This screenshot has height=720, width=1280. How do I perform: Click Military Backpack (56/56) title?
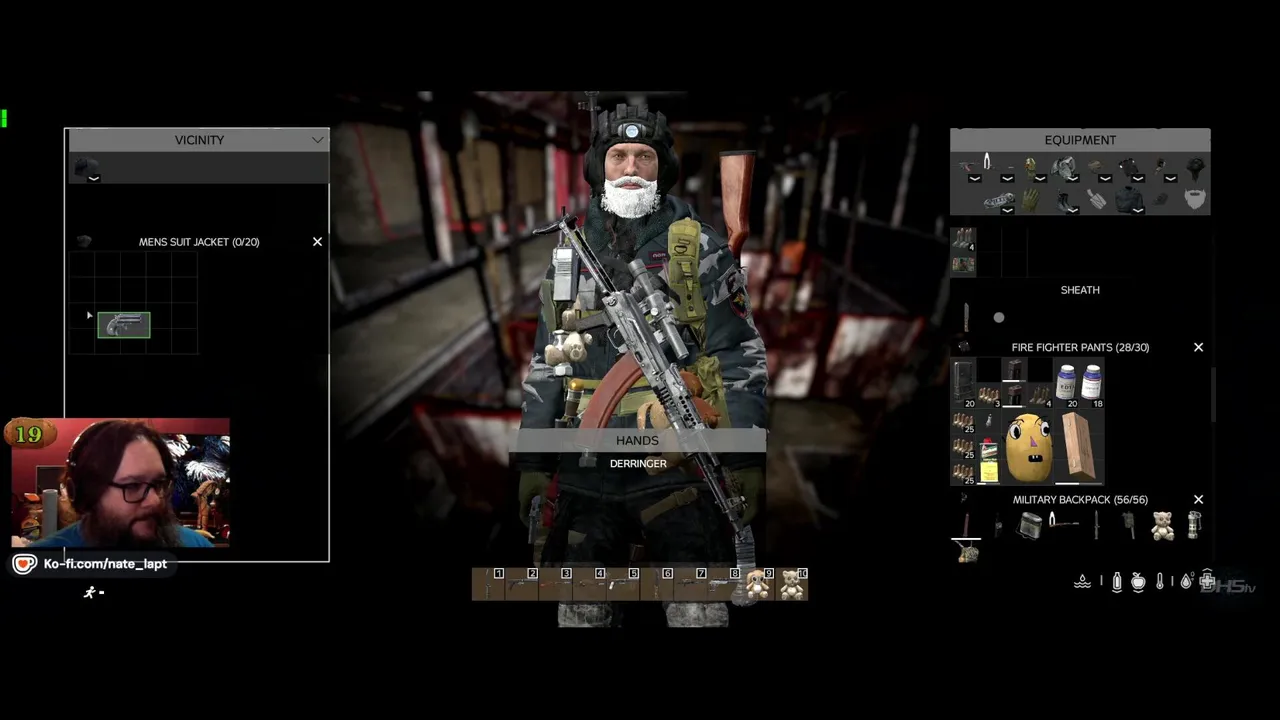point(1080,499)
